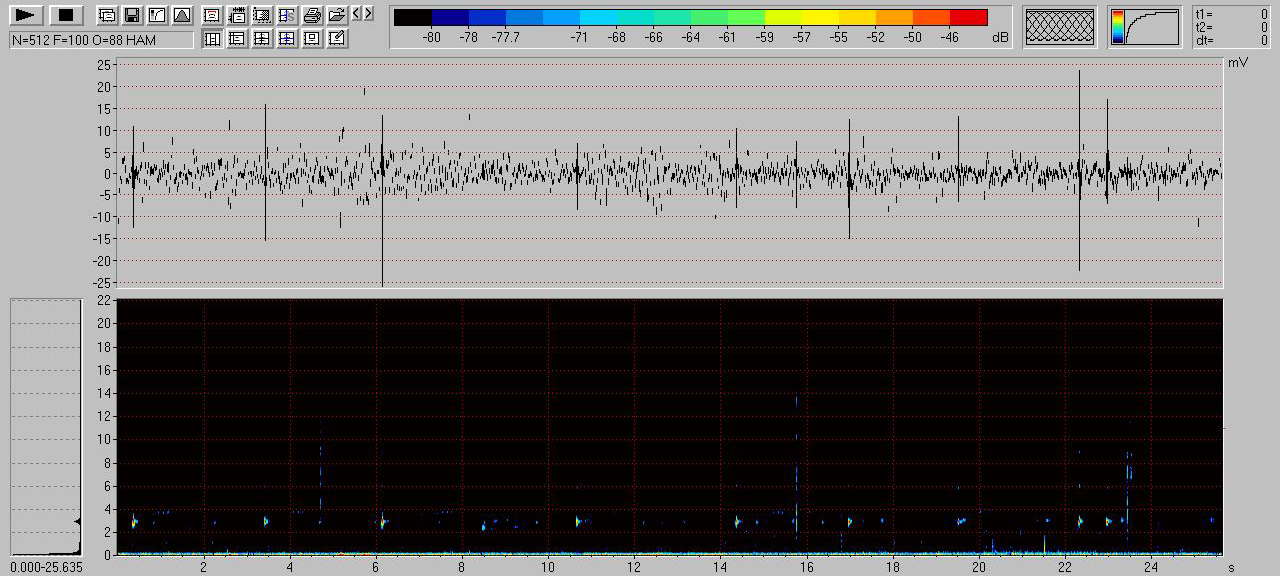Click the right arrow navigation button
The width and height of the screenshot is (1280, 576).
(x=369, y=14)
